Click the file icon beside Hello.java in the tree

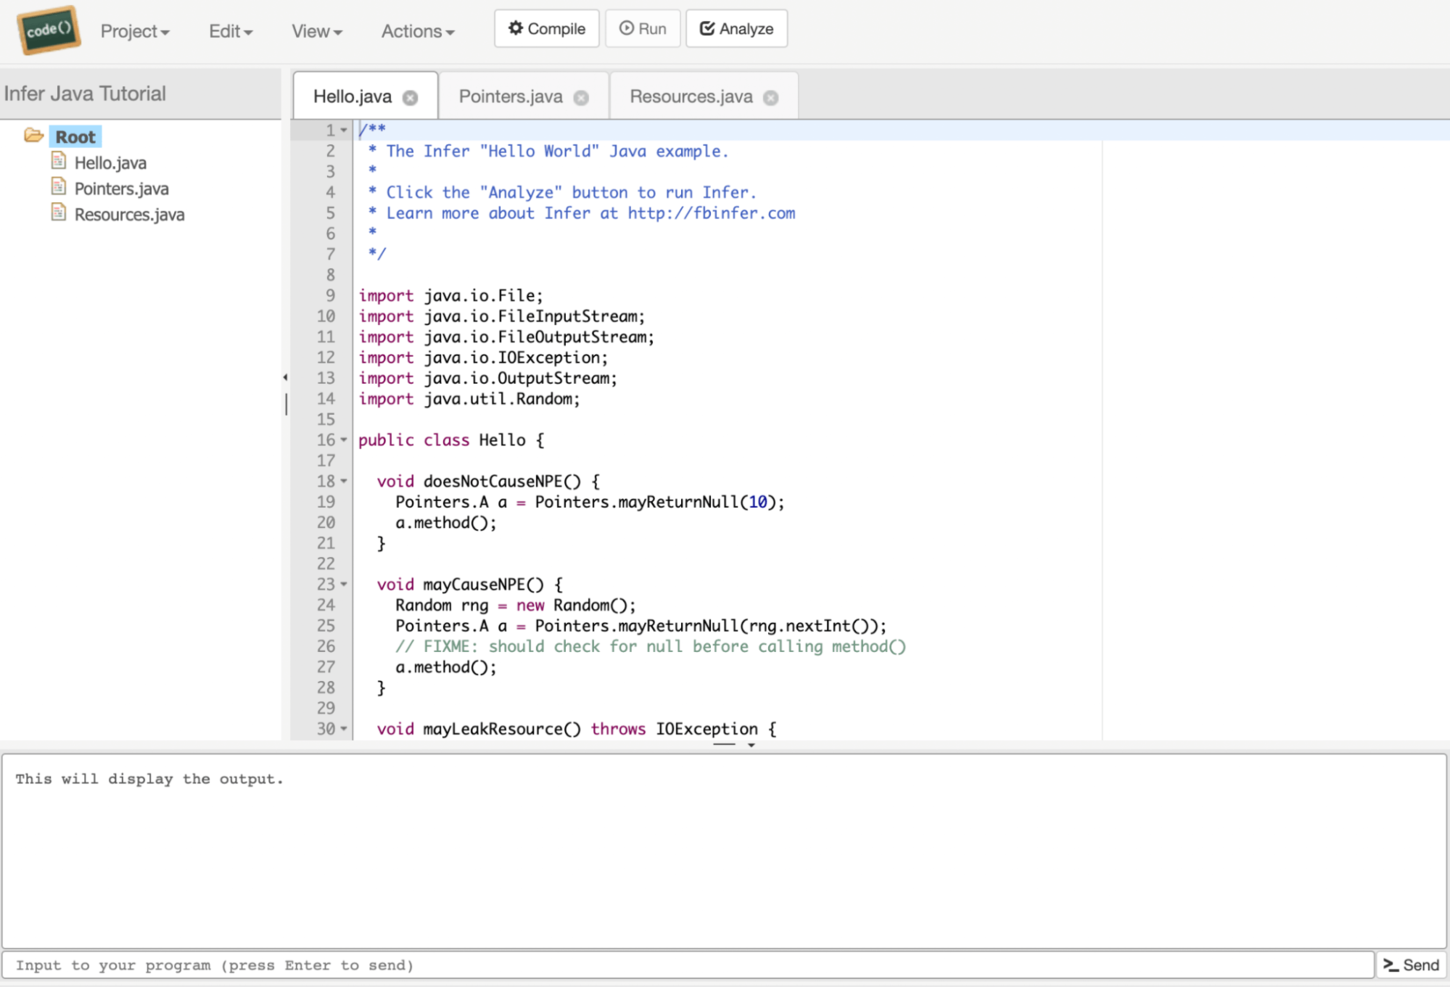tap(59, 161)
